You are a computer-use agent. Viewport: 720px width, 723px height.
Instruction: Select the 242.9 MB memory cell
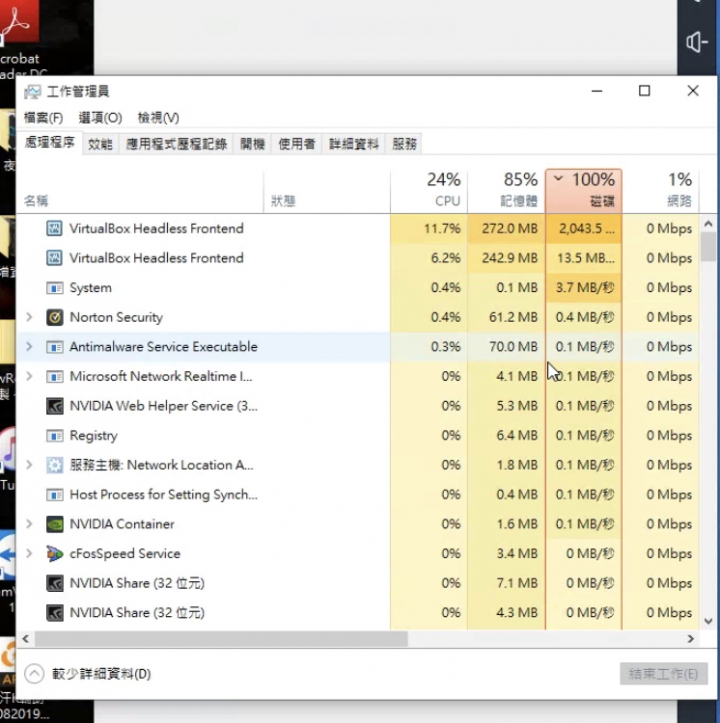coord(506,258)
